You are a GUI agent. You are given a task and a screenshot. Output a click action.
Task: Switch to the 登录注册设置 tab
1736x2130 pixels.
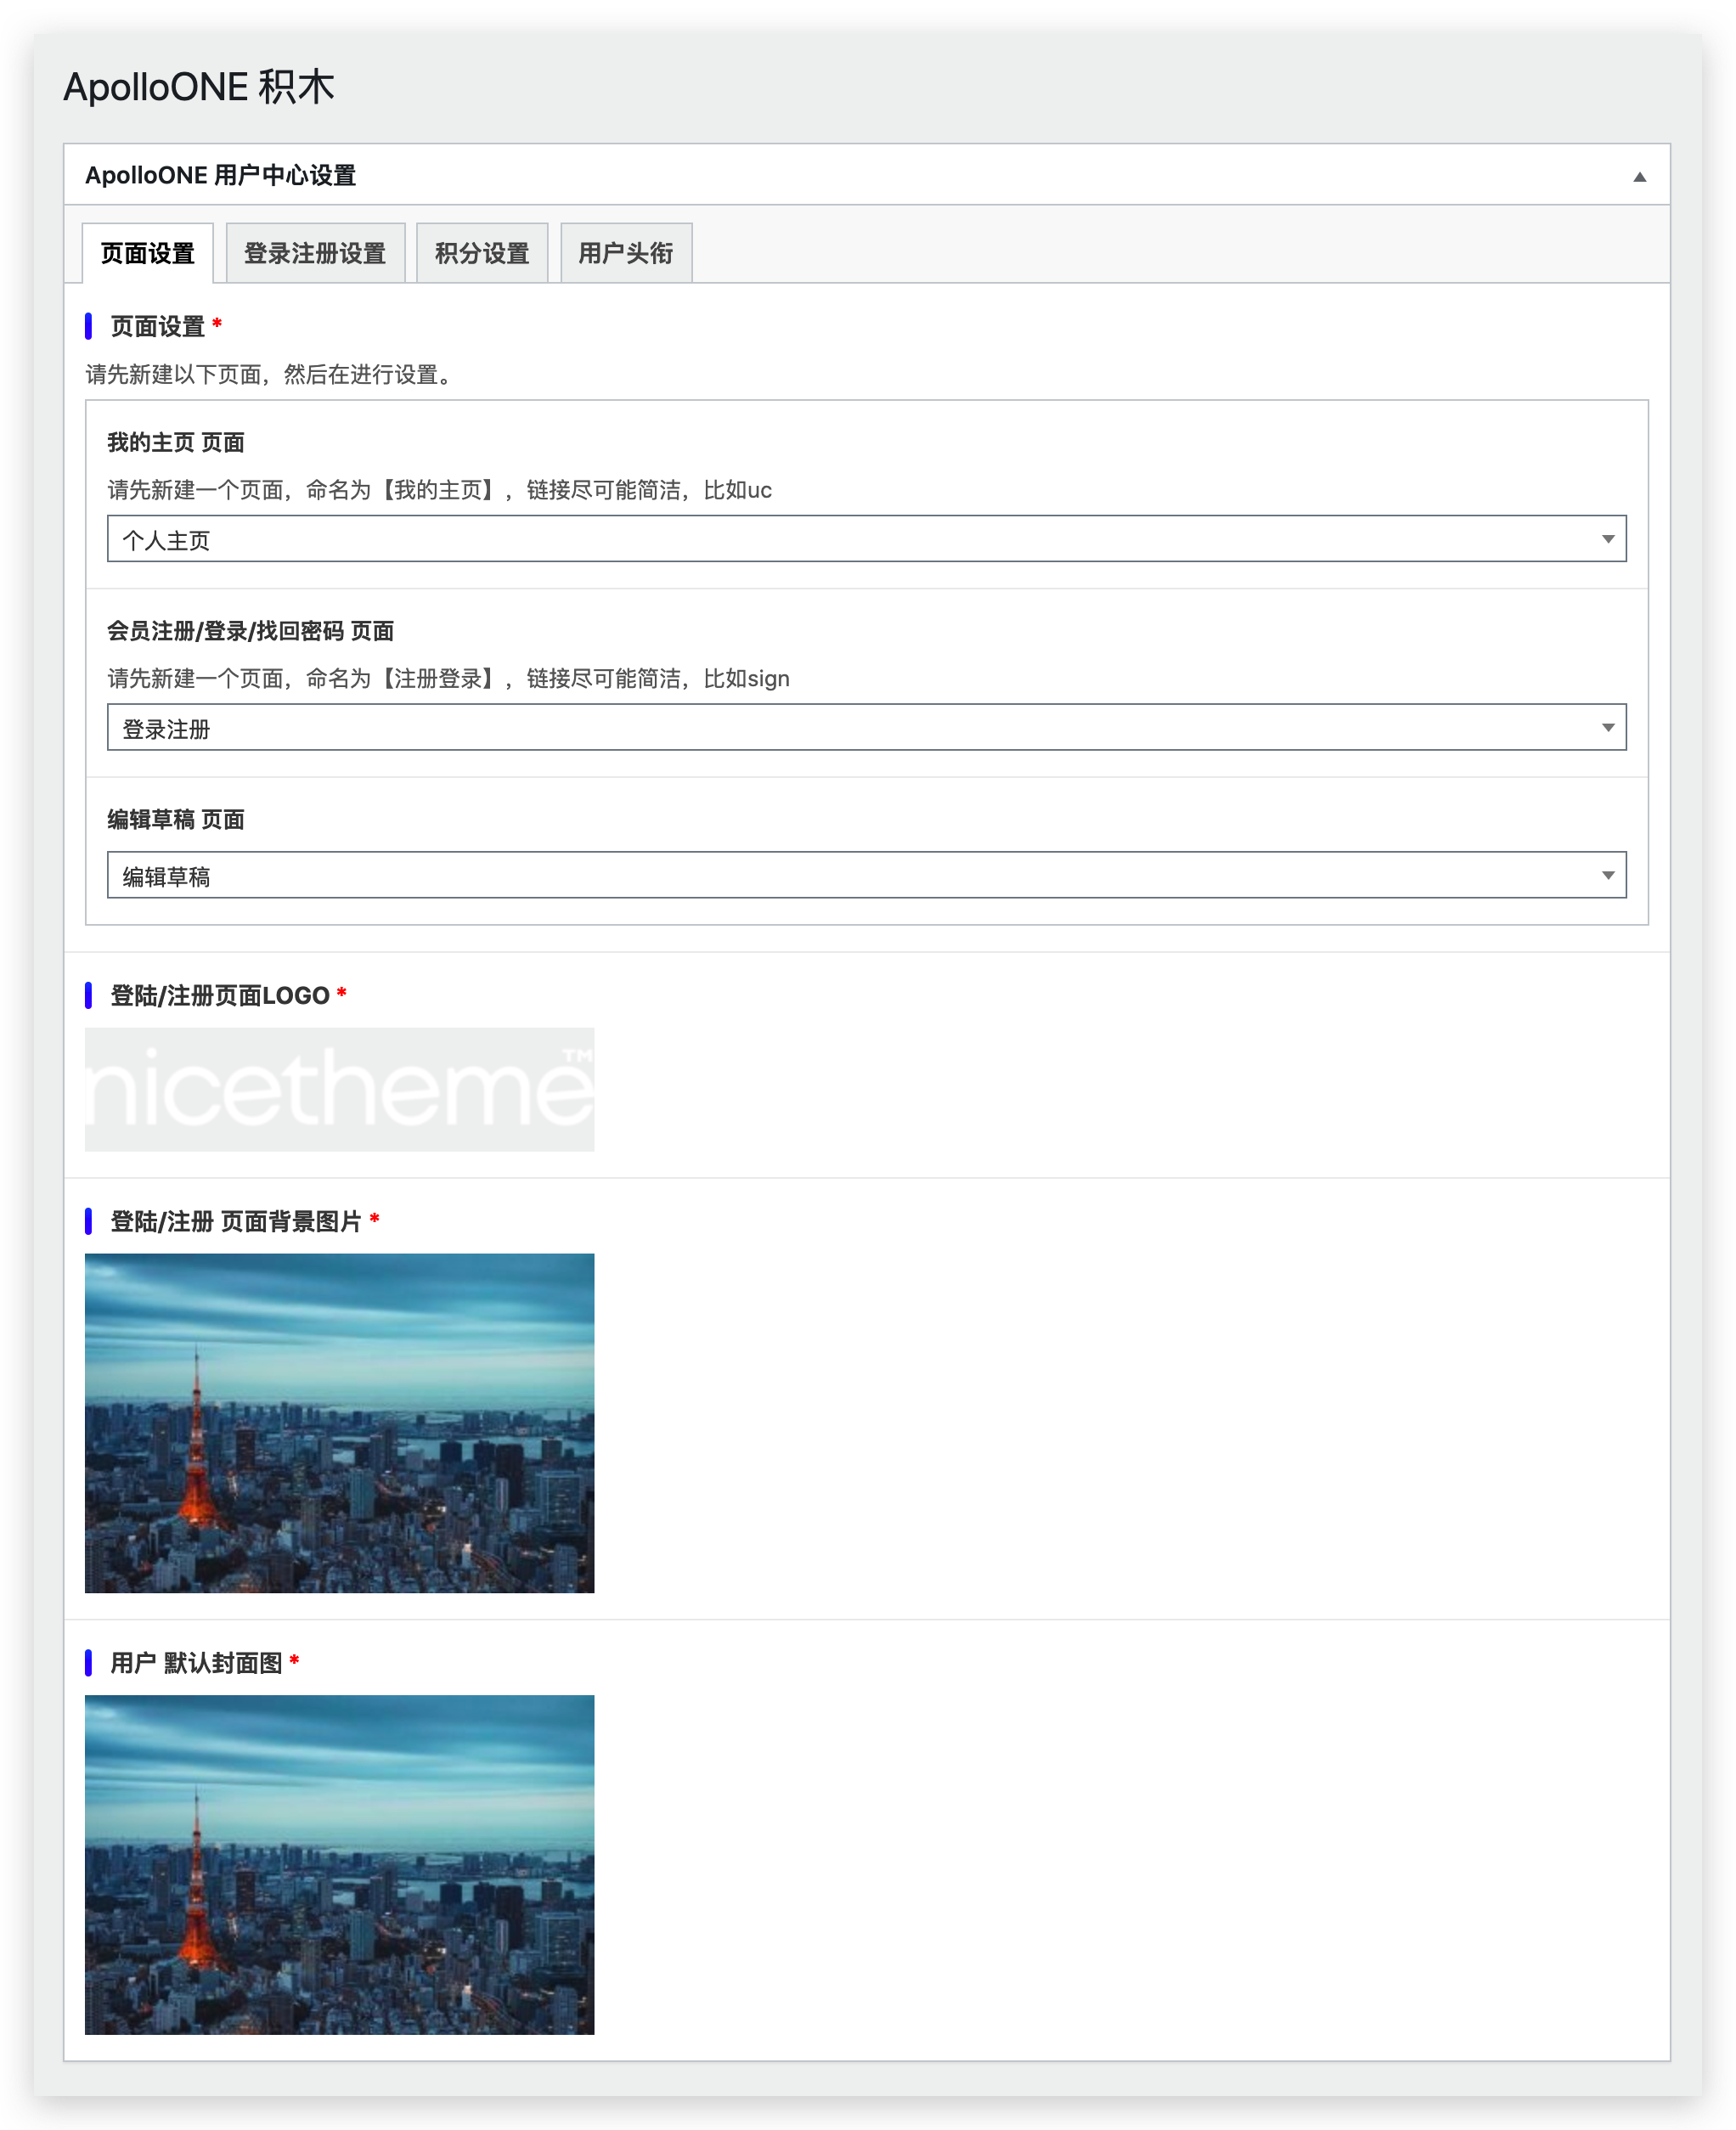tap(315, 253)
